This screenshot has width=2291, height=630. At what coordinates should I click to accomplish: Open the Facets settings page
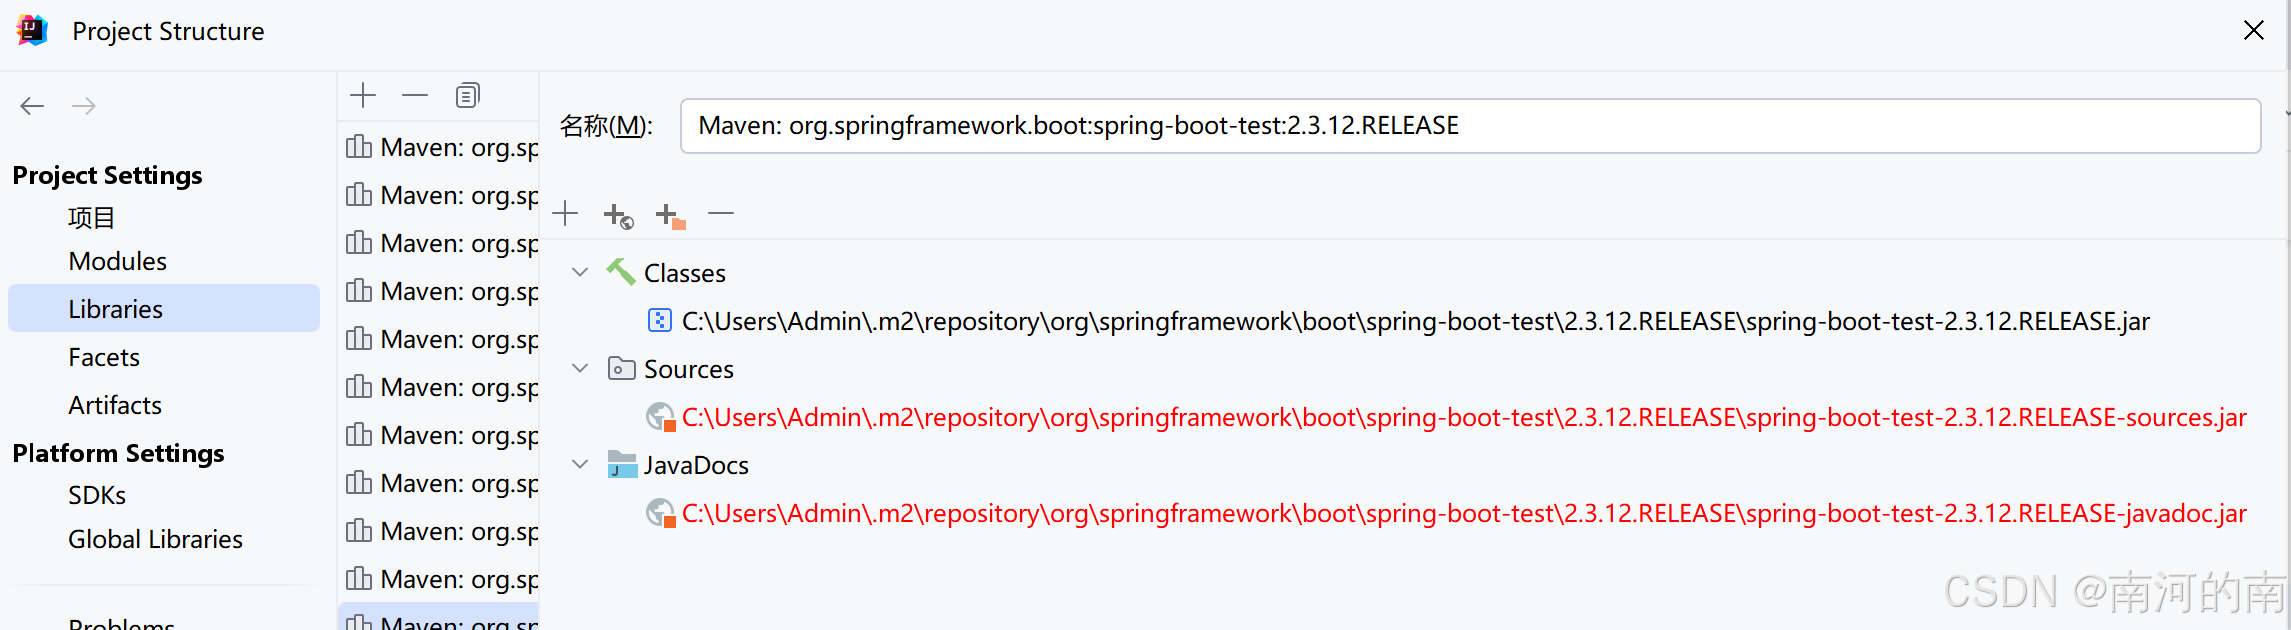click(104, 357)
